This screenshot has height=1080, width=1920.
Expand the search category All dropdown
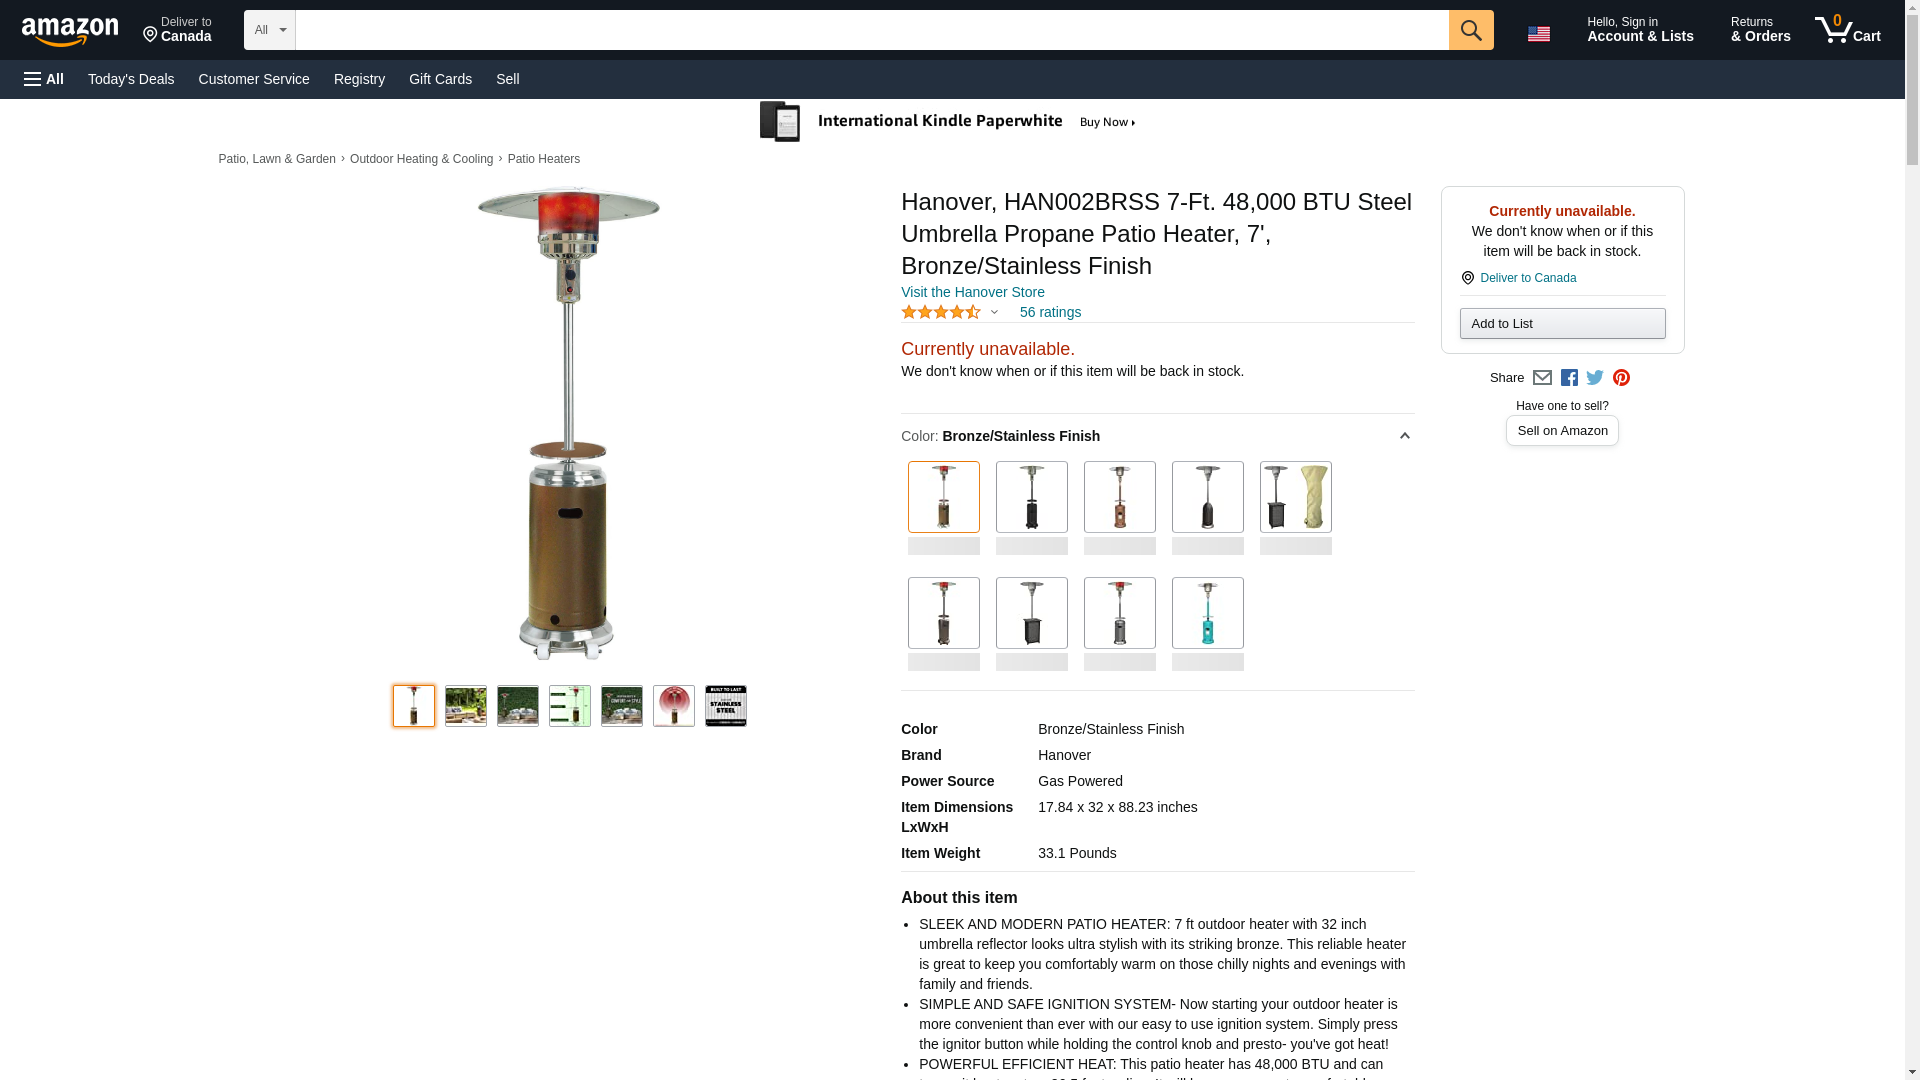(x=270, y=30)
